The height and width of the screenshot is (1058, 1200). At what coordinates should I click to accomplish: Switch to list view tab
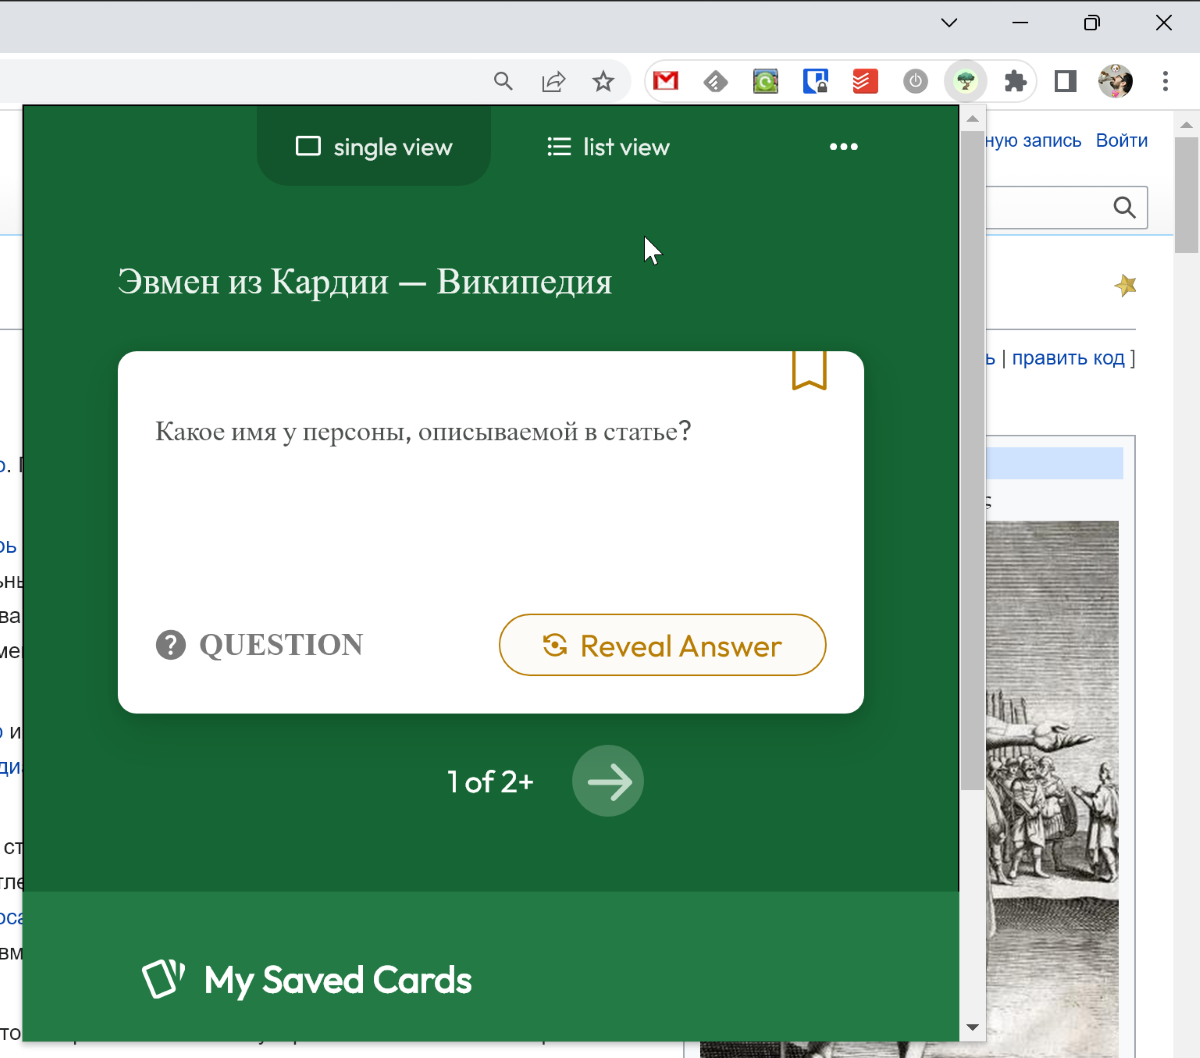608,147
